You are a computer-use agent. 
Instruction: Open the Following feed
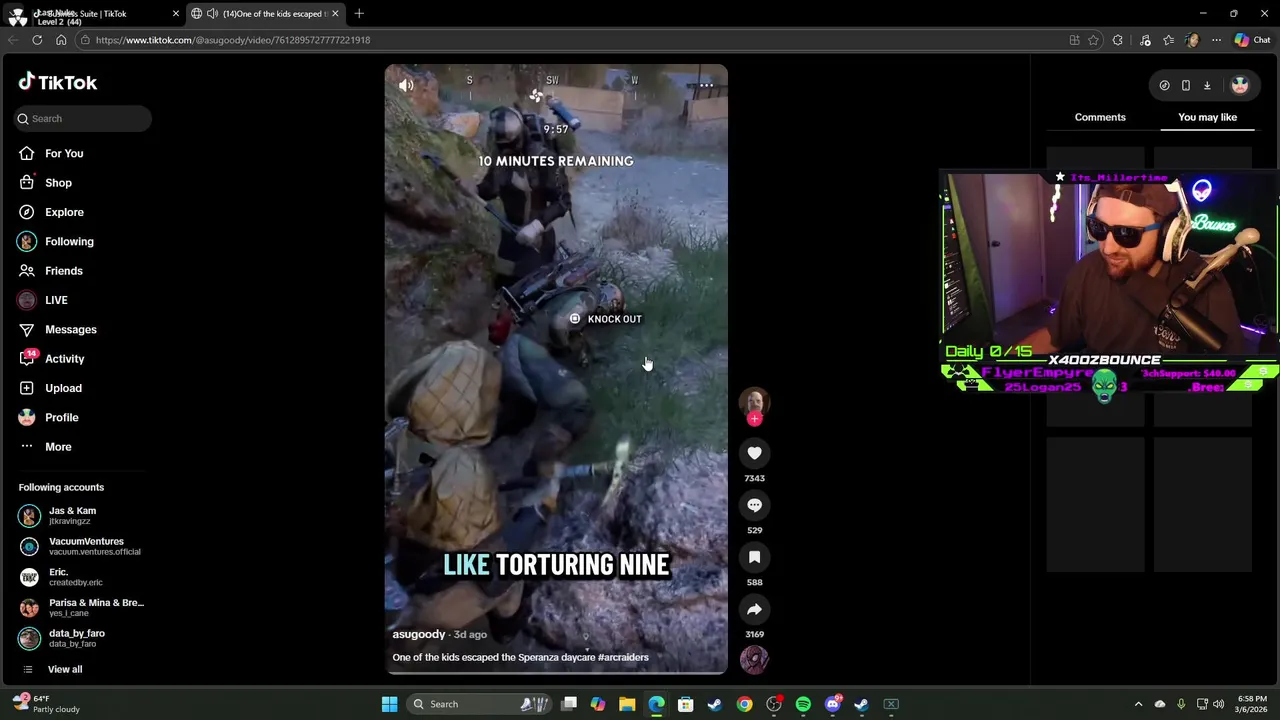tap(69, 241)
